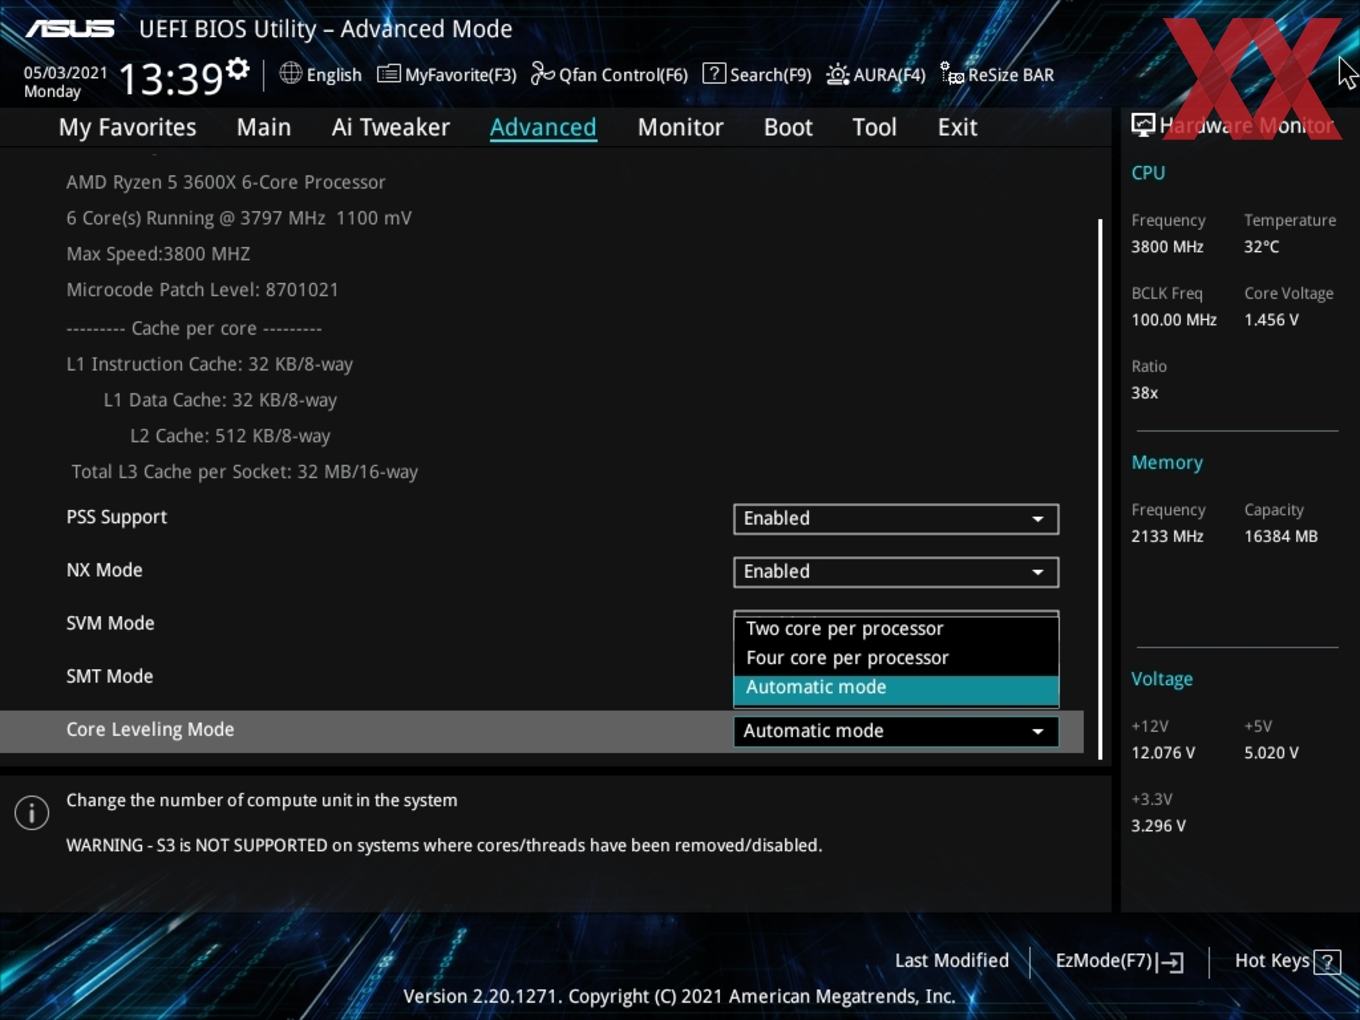Click 'AMD Ryzen 5 3600X 6-Core Processor' text
The height and width of the screenshot is (1020, 1360).
pos(226,182)
